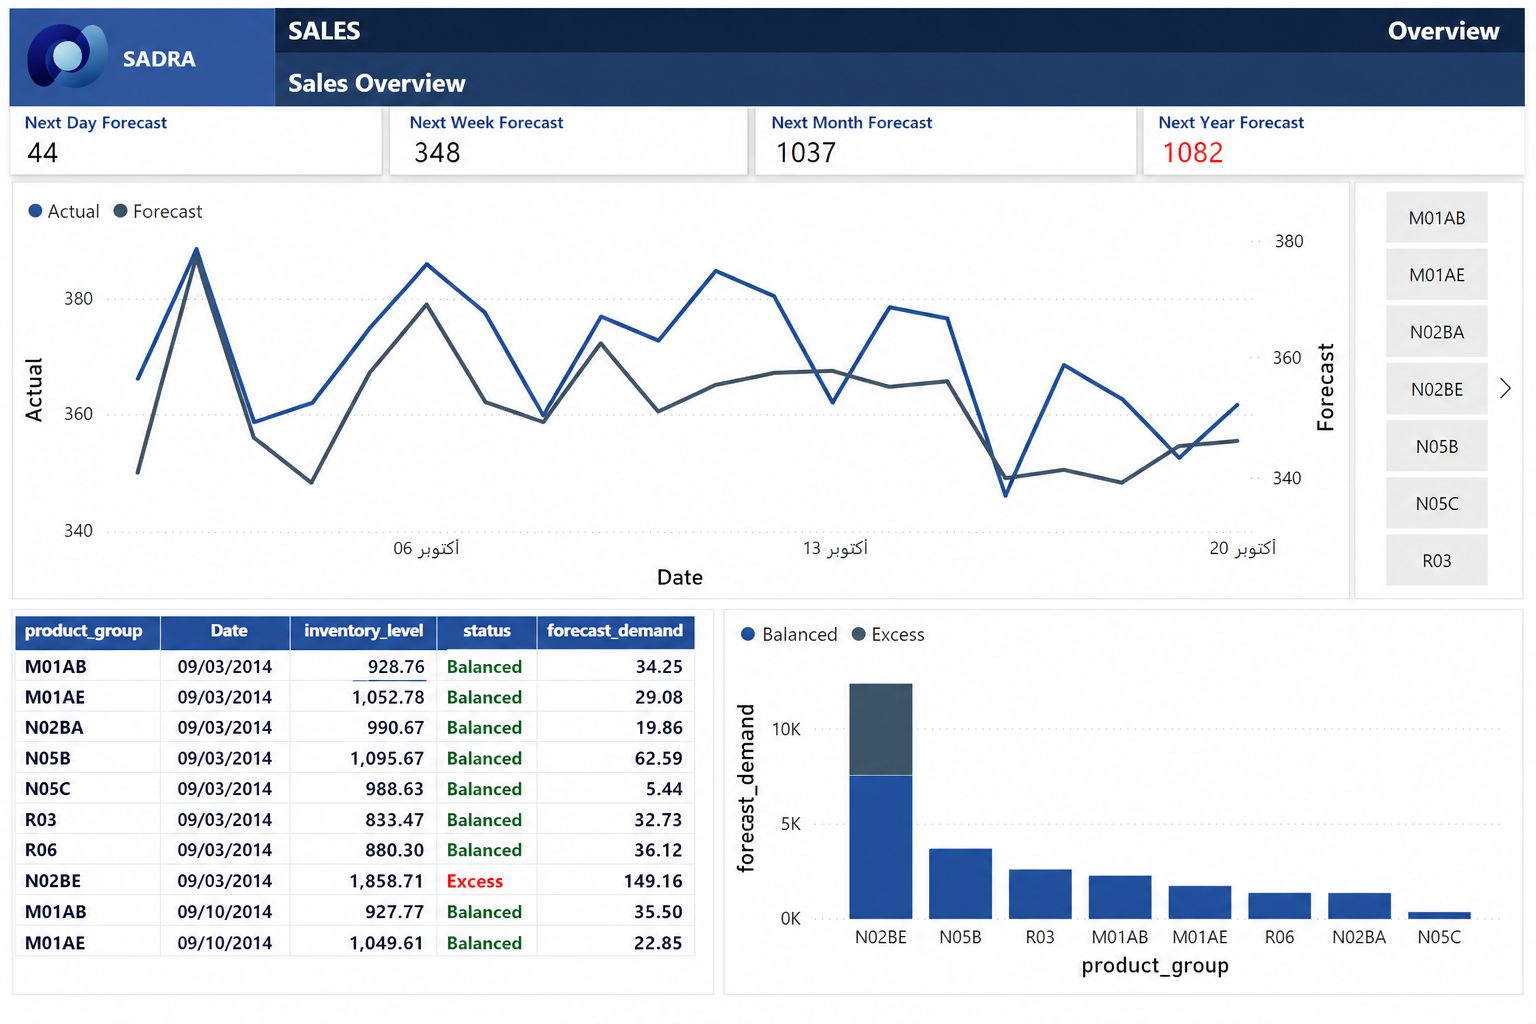Click the Actual legend color dot
Screen dimensions: 1536x1024
click(35, 211)
